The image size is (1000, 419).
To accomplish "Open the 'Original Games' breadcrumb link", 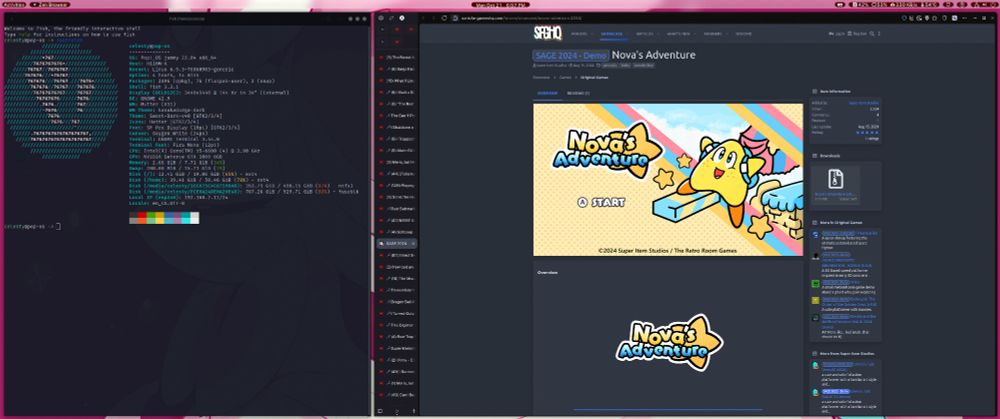I will [x=594, y=77].
